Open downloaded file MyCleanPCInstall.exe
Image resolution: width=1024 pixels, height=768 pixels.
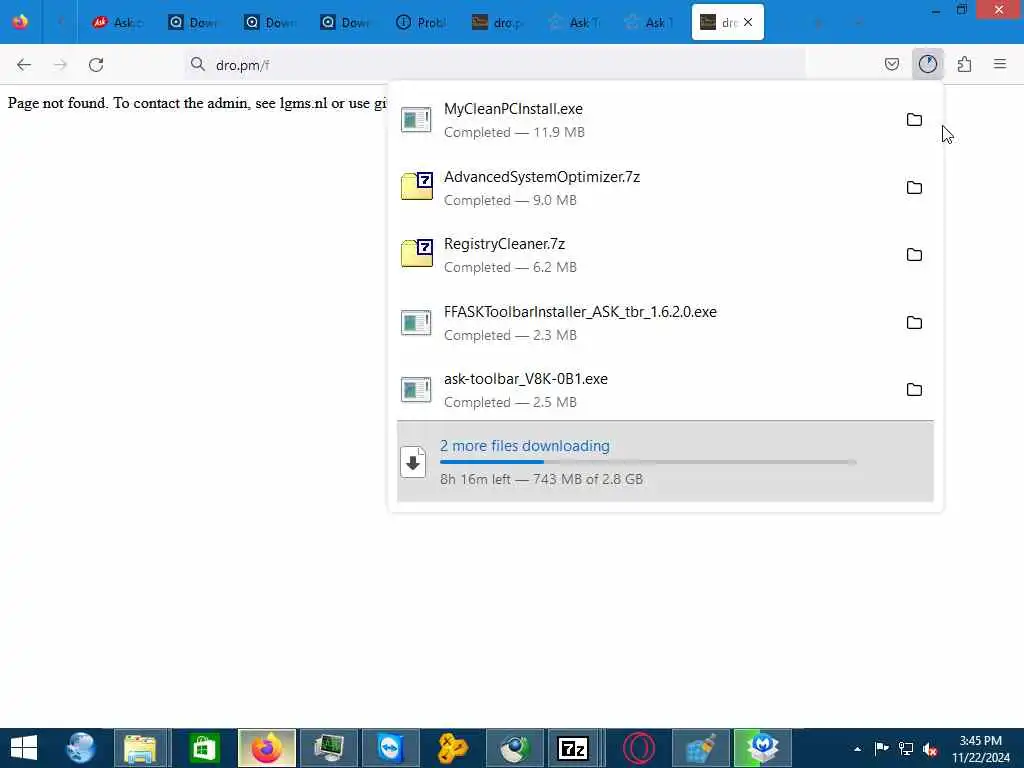(x=513, y=109)
